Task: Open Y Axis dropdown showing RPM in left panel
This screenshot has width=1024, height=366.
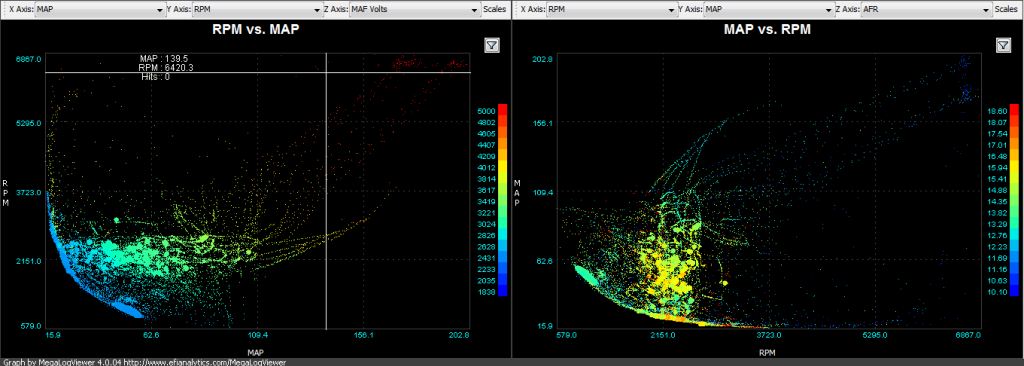Action: (x=257, y=10)
